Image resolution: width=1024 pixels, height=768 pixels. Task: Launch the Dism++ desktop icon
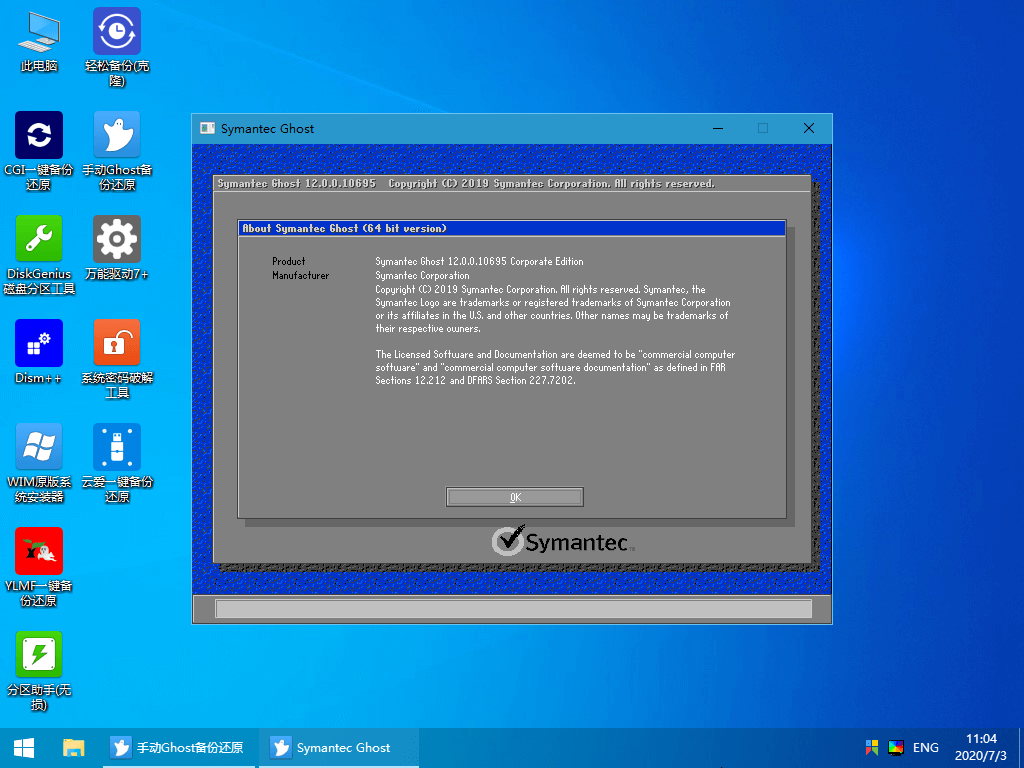(39, 344)
